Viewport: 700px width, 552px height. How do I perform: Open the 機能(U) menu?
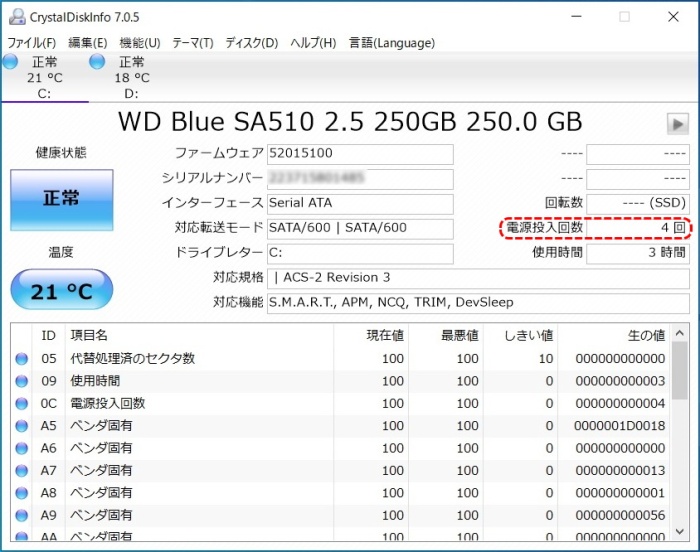tap(140, 43)
